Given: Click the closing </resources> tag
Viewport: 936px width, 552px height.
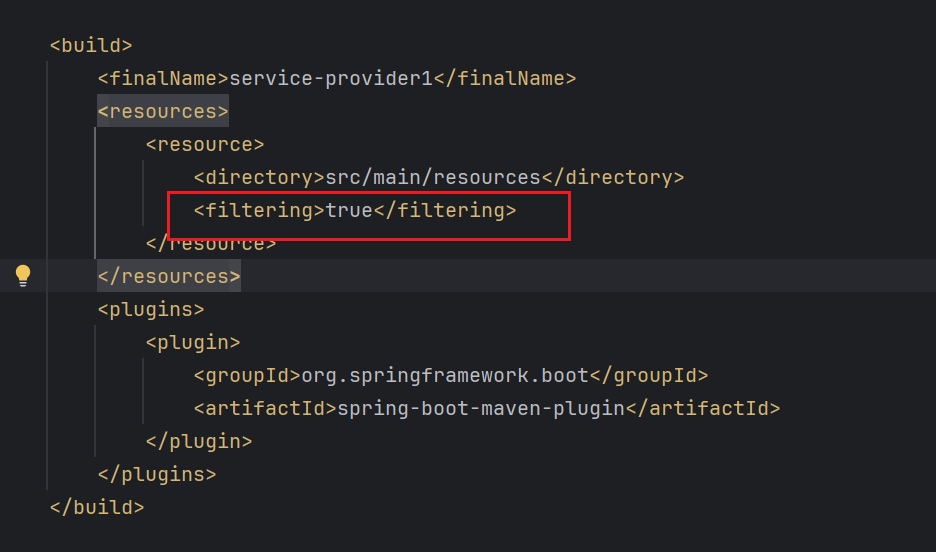Looking at the screenshot, I should (x=169, y=276).
